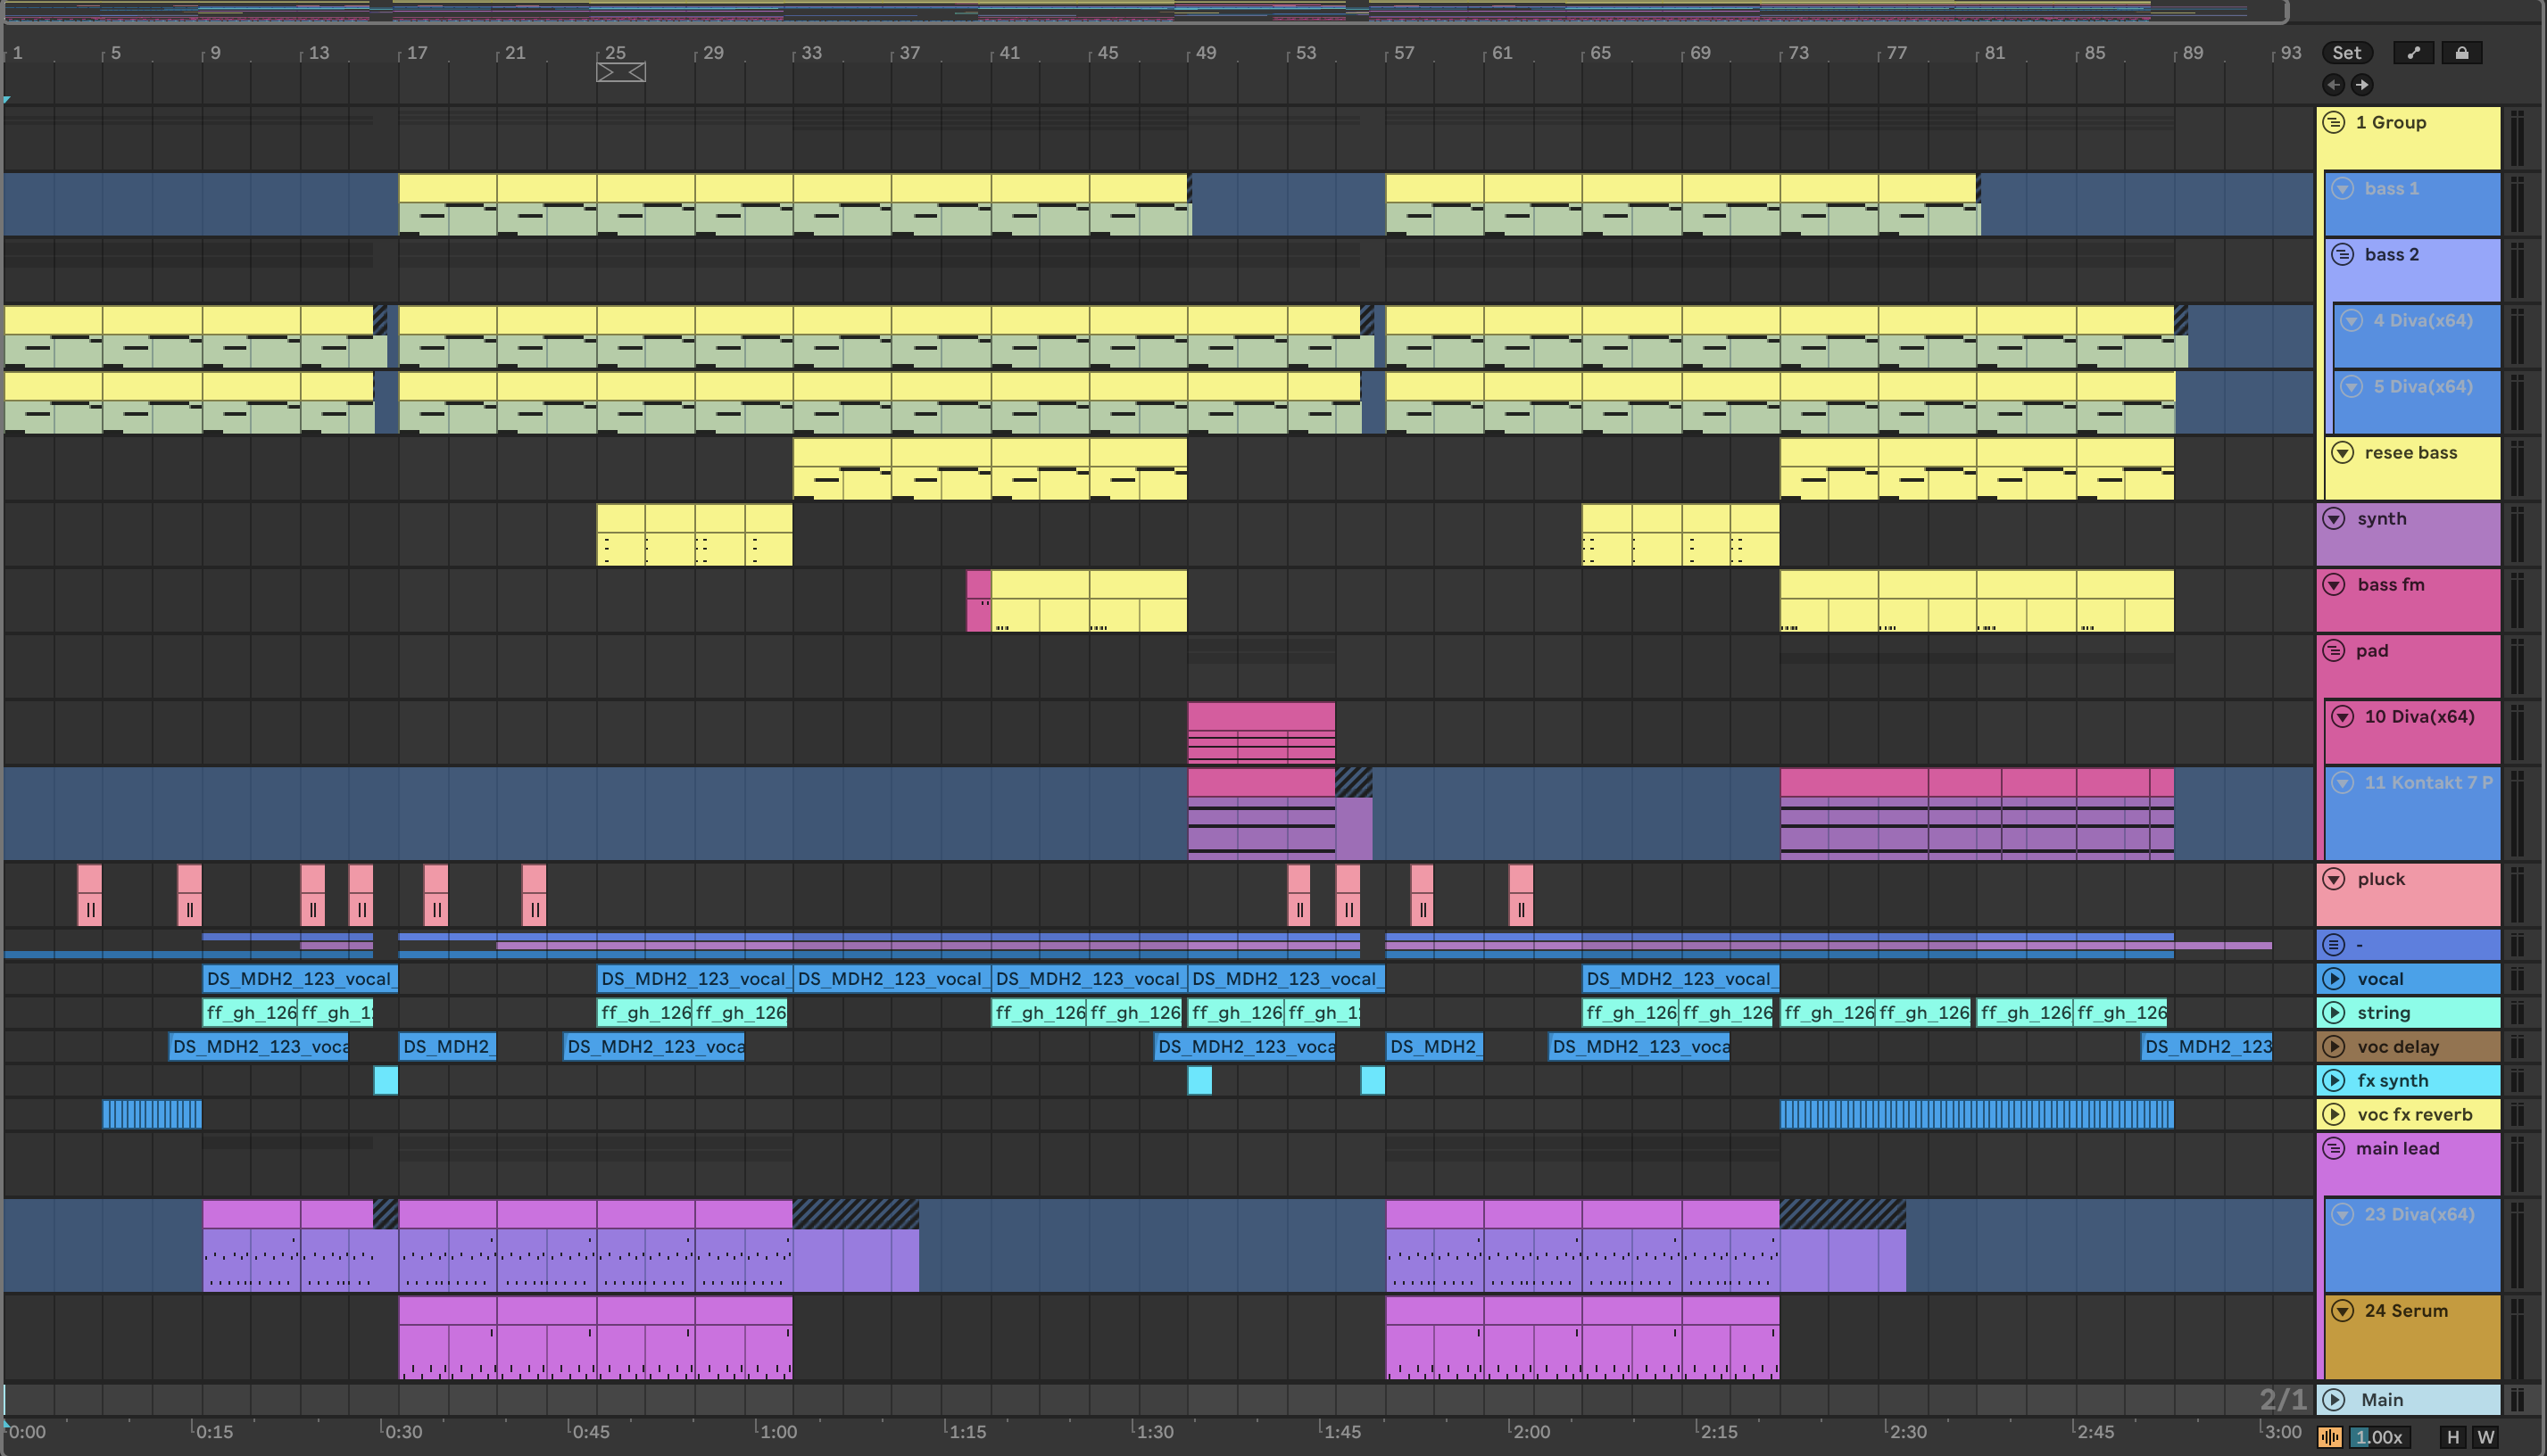Toggle the voc delay track unfold circle

2334,1046
